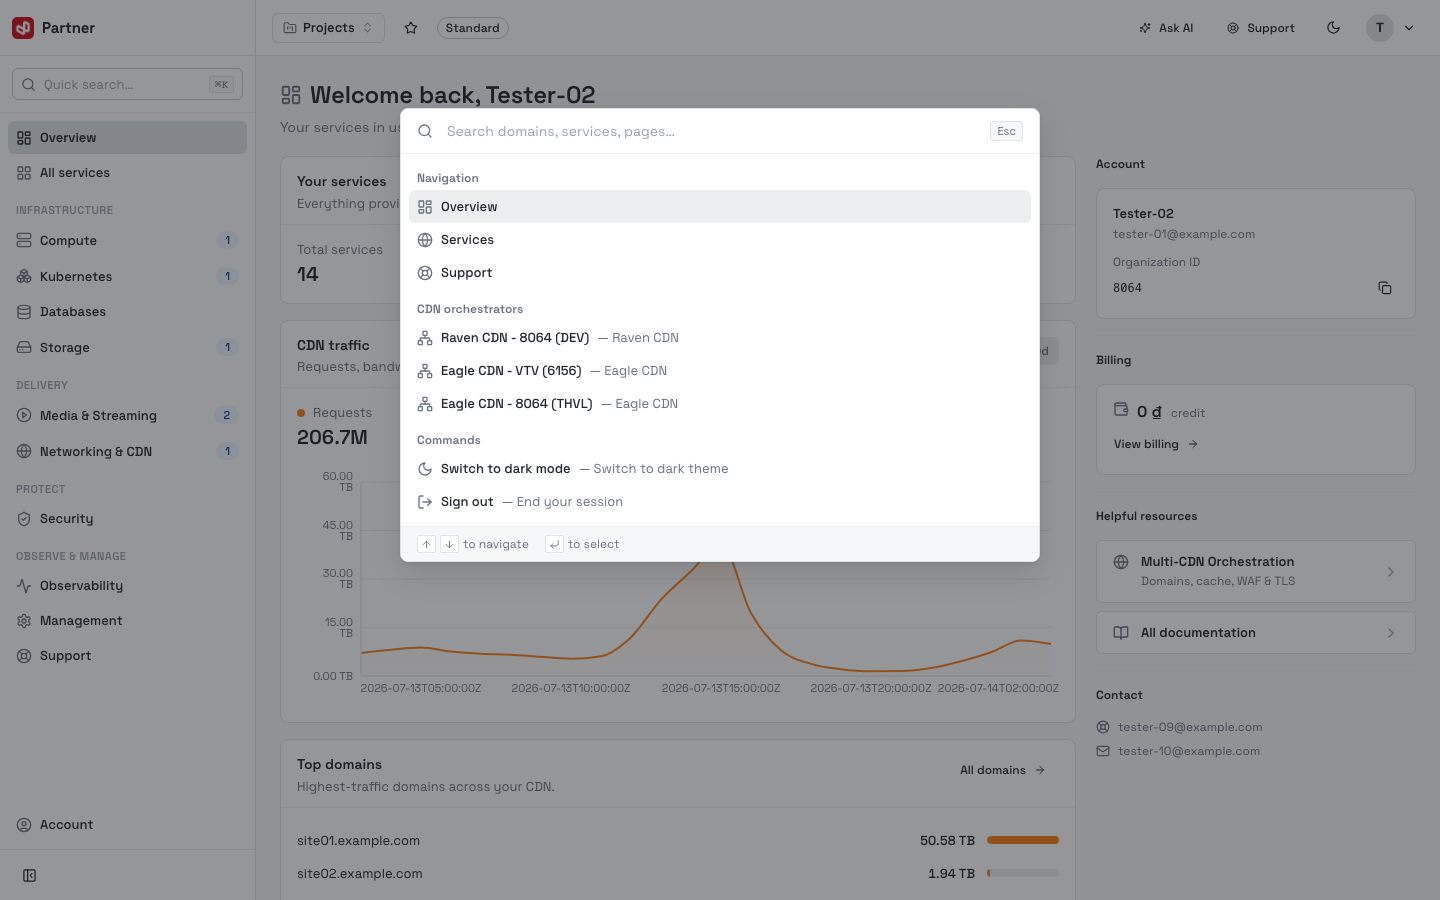Image resolution: width=1440 pixels, height=900 pixels.
Task: Click site02.example.com traffic bar
Action: pos(1023,873)
